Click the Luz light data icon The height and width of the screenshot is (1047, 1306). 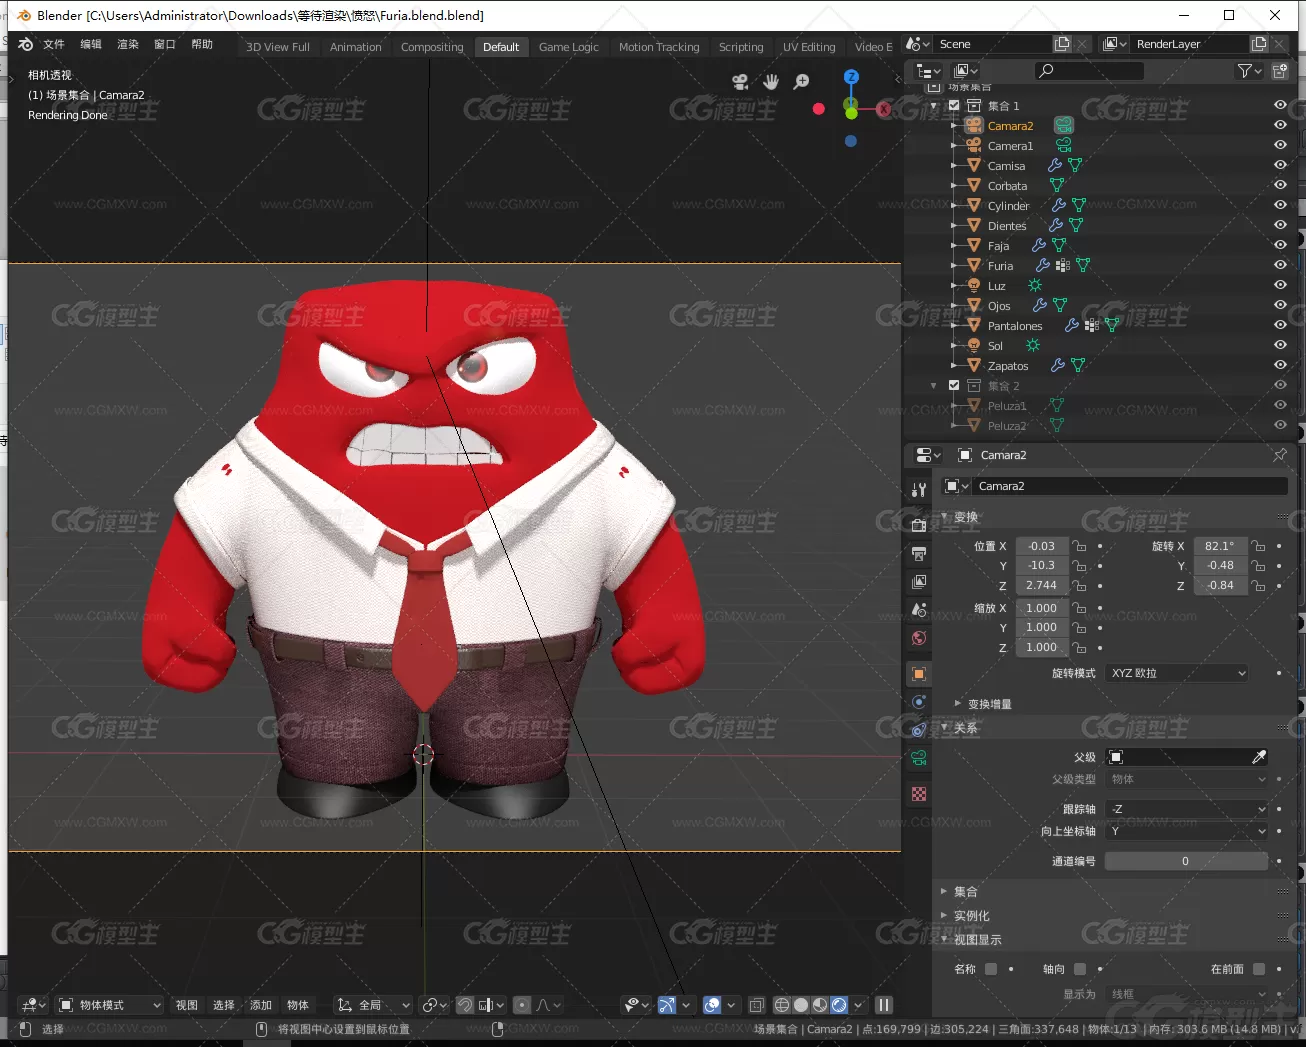coord(1035,285)
